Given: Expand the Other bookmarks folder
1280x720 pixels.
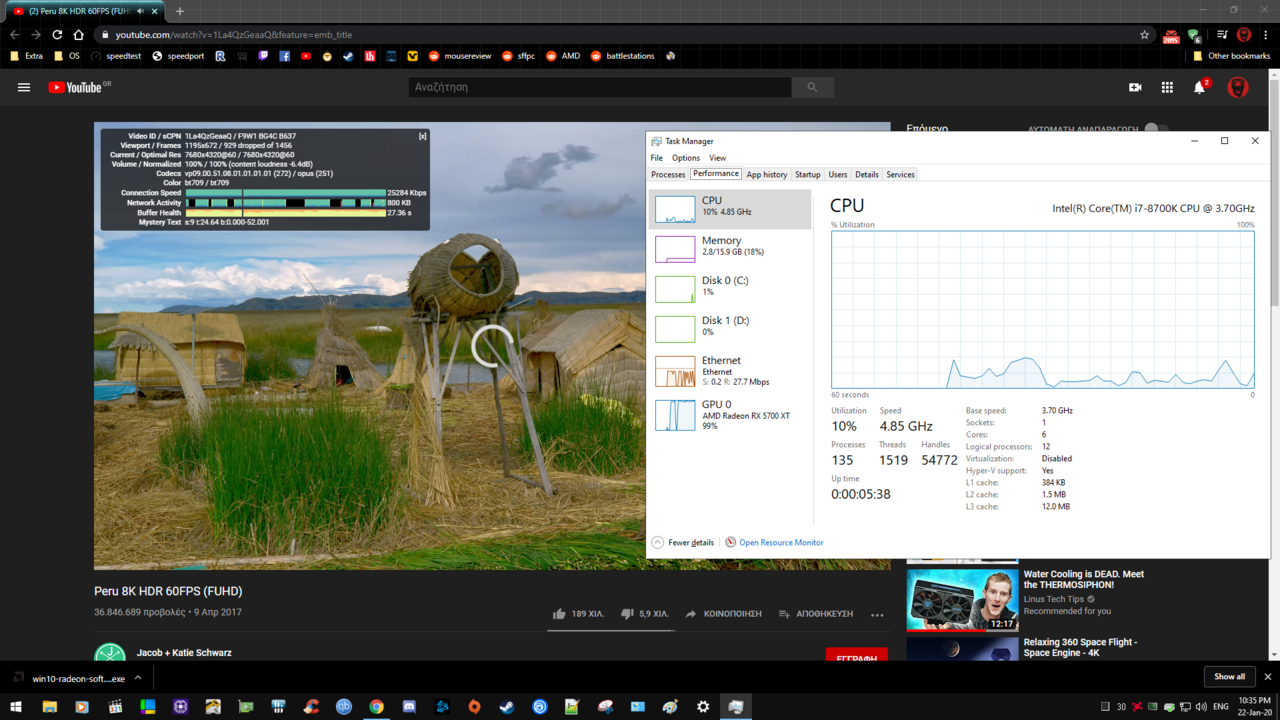Looking at the screenshot, I should (1231, 56).
